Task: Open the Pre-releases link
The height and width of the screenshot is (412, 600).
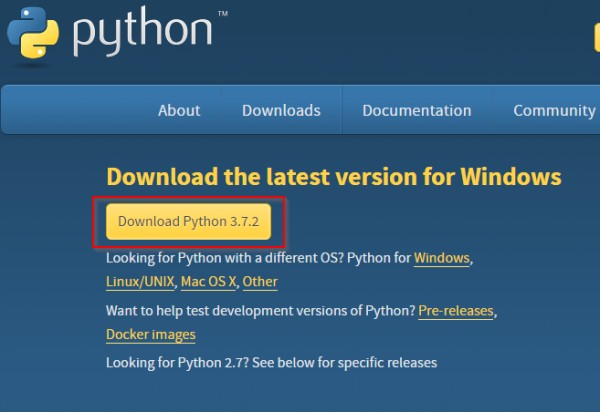Action: pyautogui.click(x=456, y=311)
